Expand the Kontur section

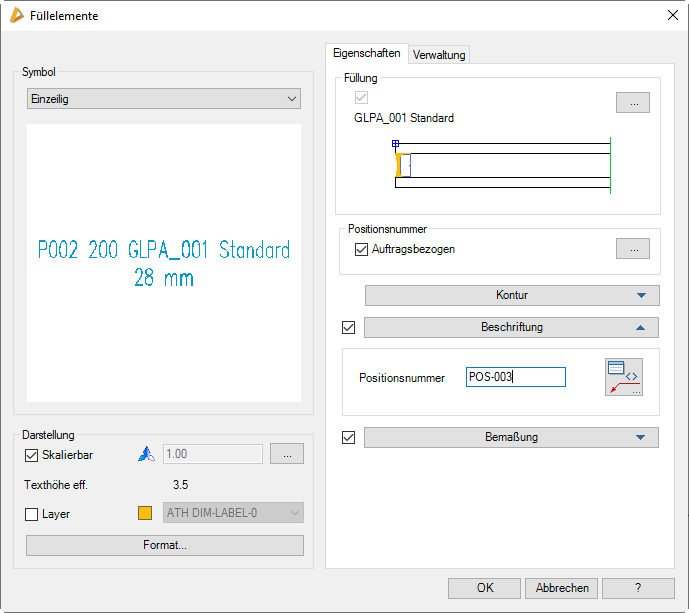click(x=512, y=295)
